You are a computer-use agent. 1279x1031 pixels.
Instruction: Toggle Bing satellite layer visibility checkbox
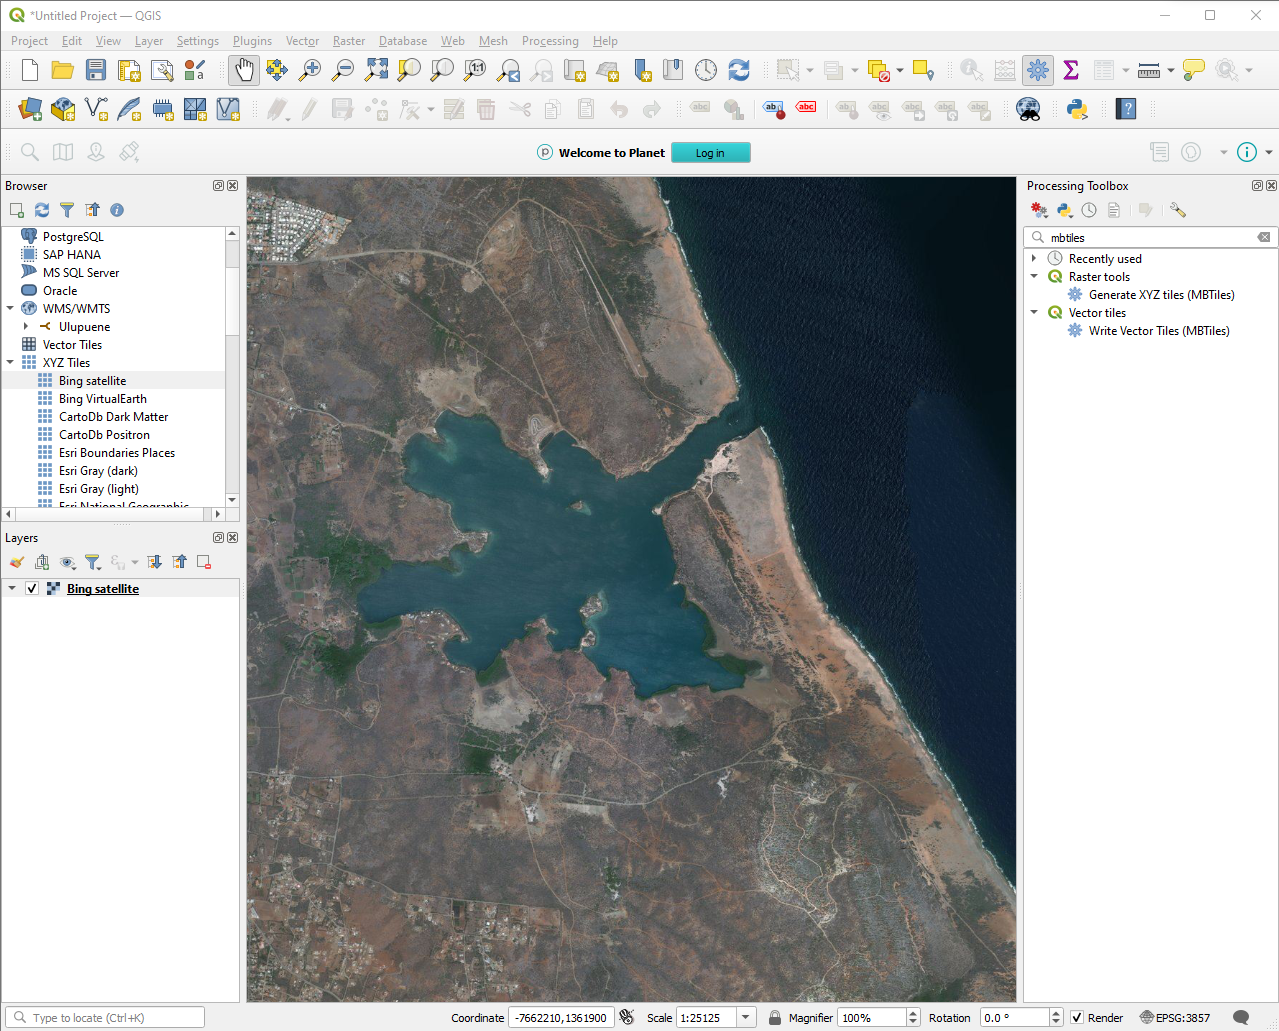click(x=32, y=589)
